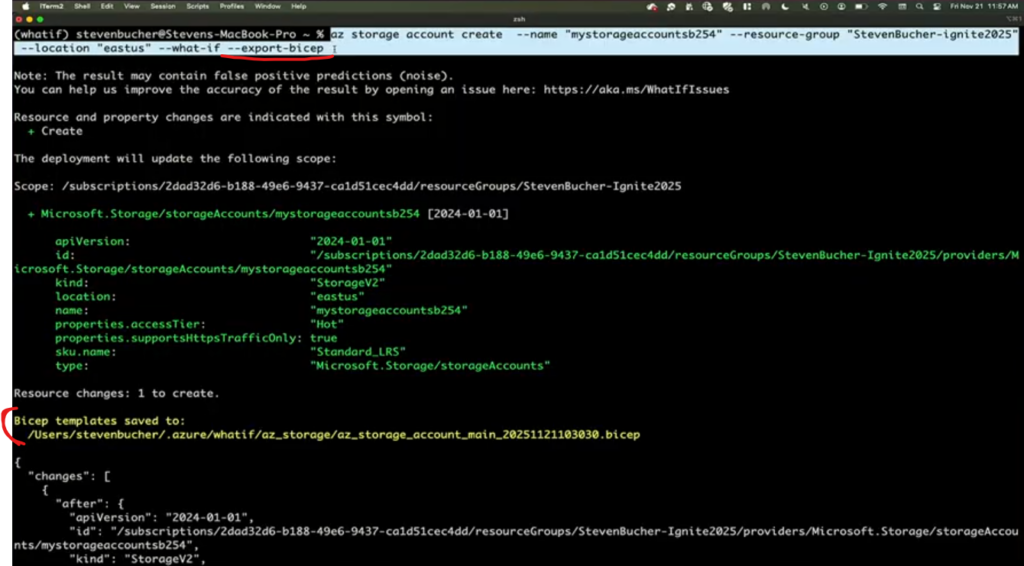Click the date and time clock

(x=984, y=6)
